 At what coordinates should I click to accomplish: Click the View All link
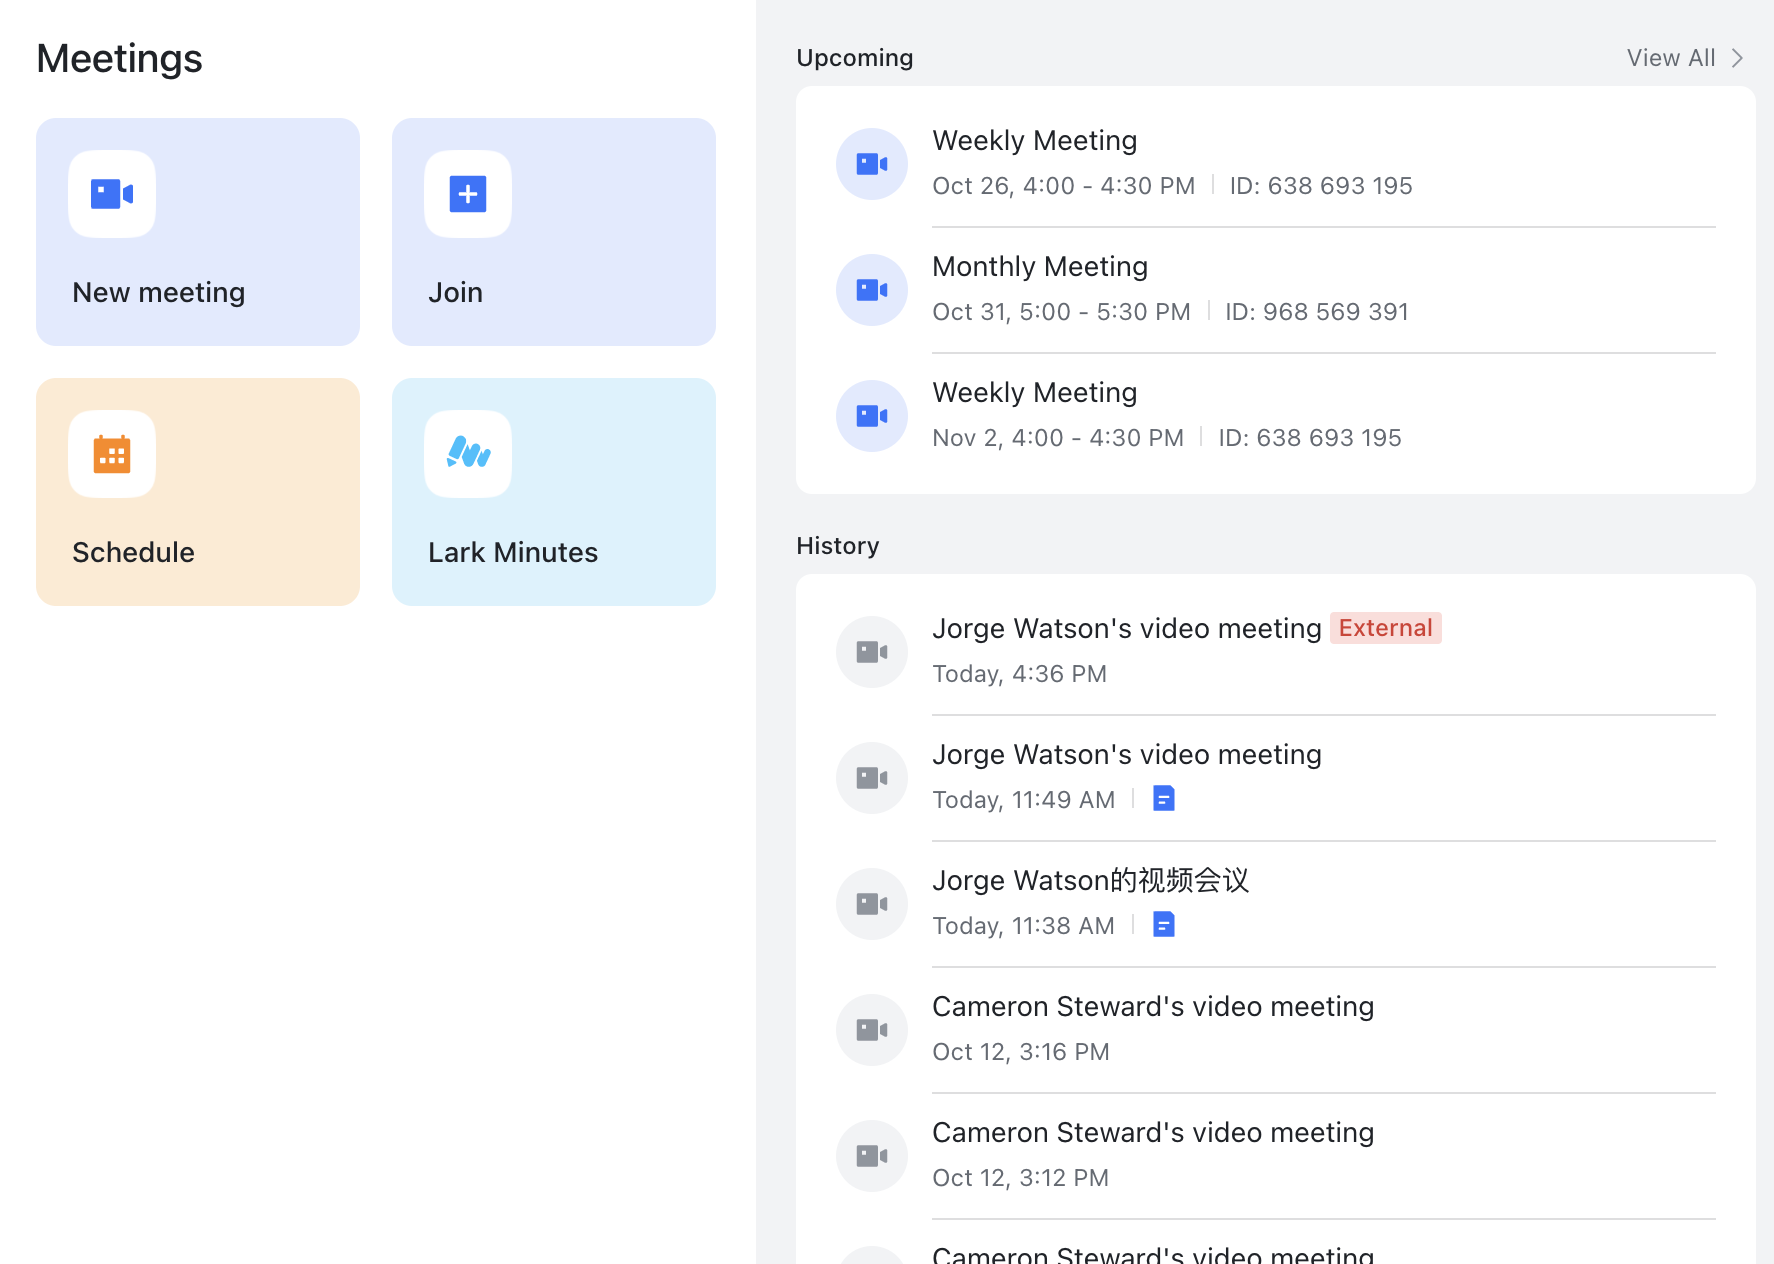[x=1671, y=57]
